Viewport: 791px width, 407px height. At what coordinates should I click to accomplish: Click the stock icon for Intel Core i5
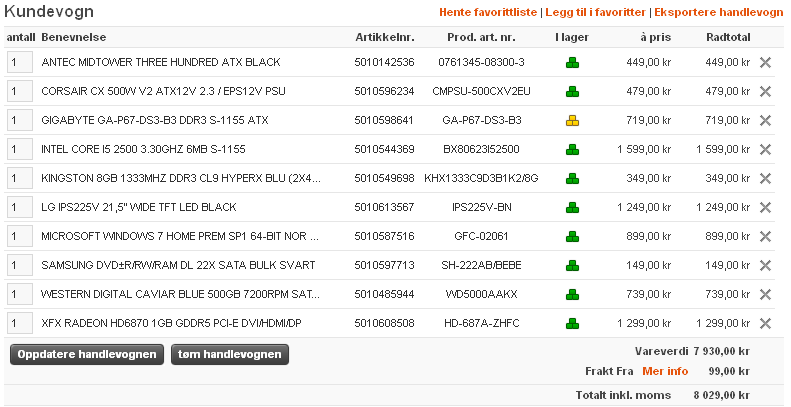point(572,150)
